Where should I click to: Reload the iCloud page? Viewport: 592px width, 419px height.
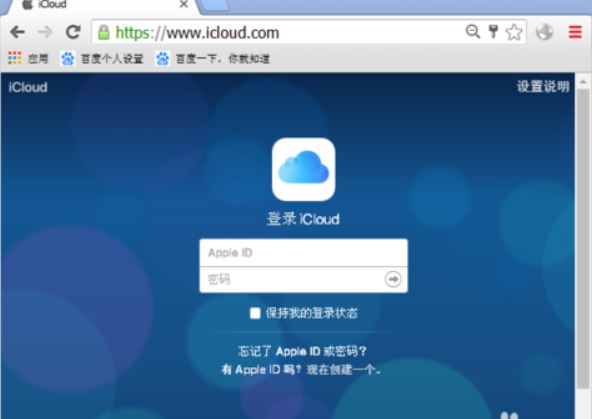pyautogui.click(x=73, y=32)
